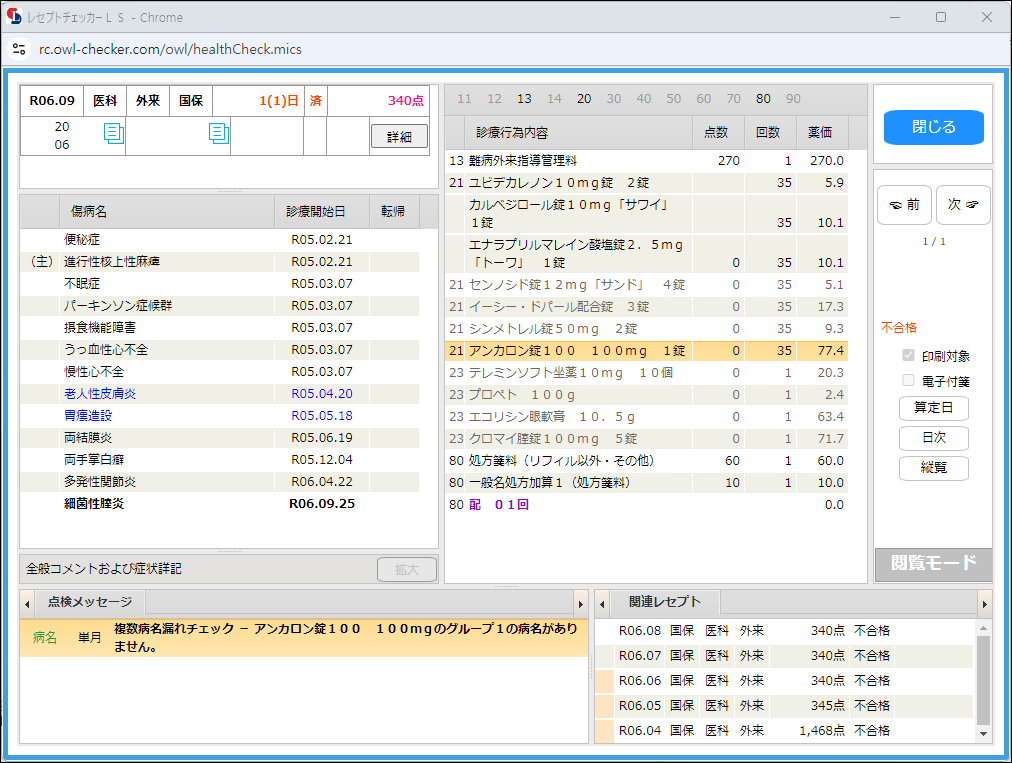Select the 多発性関節炎 disease row
The image size is (1012, 763).
pyautogui.click(x=219, y=482)
